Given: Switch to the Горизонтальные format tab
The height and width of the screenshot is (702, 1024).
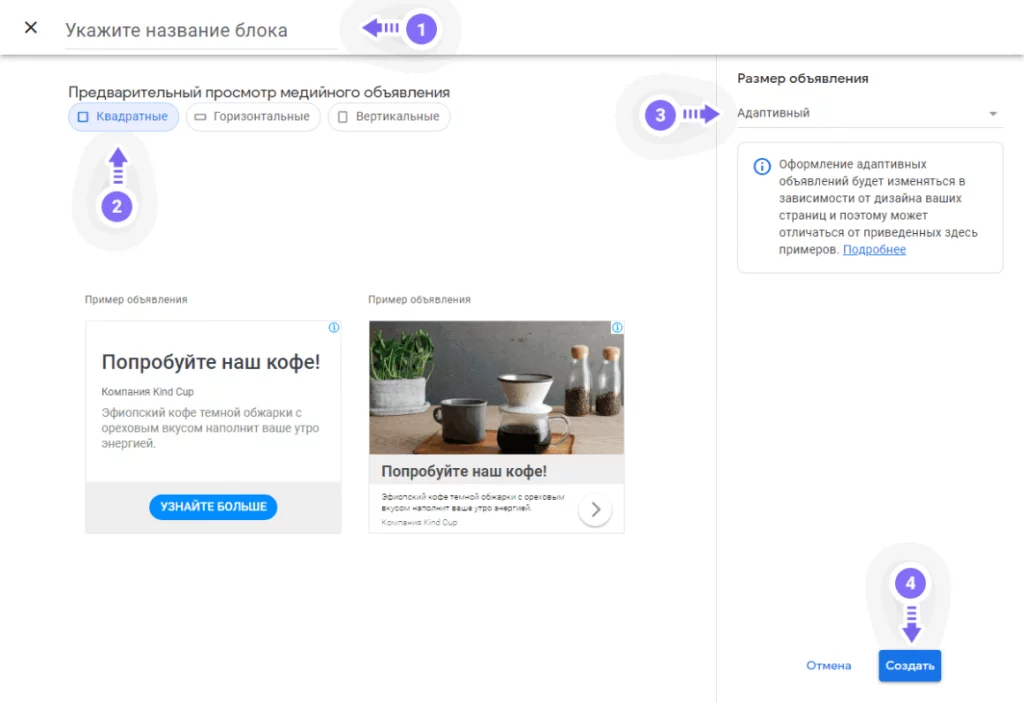Looking at the screenshot, I should tap(252, 116).
